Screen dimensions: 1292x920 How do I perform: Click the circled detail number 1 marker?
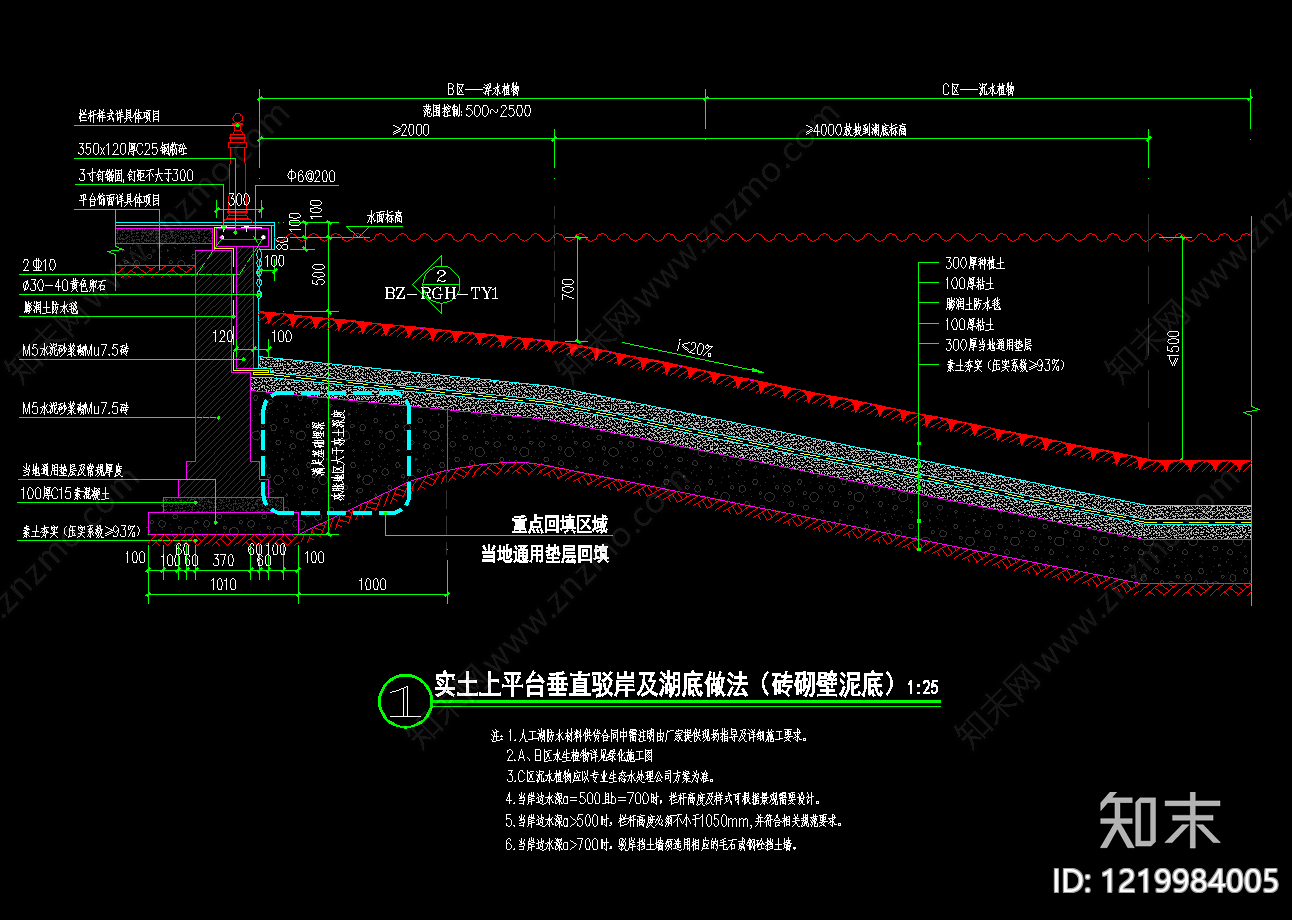(x=404, y=700)
